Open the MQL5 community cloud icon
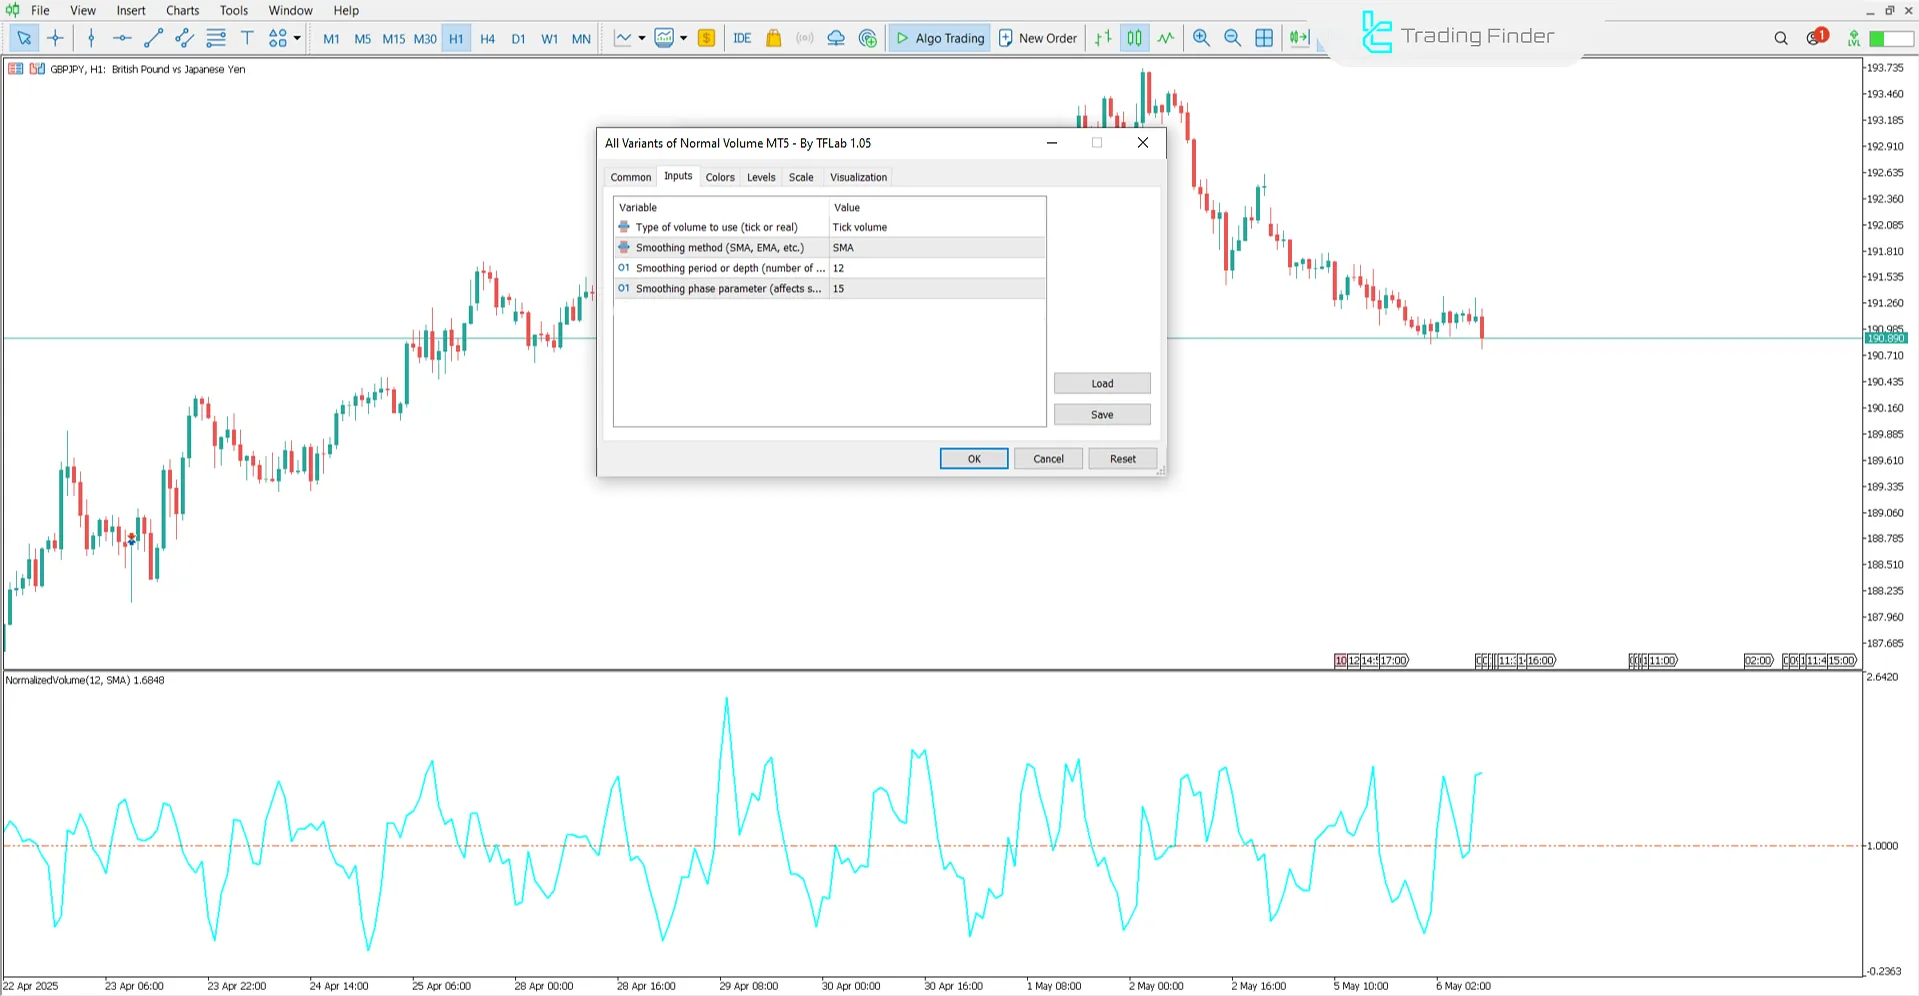1919x996 pixels. (835, 38)
